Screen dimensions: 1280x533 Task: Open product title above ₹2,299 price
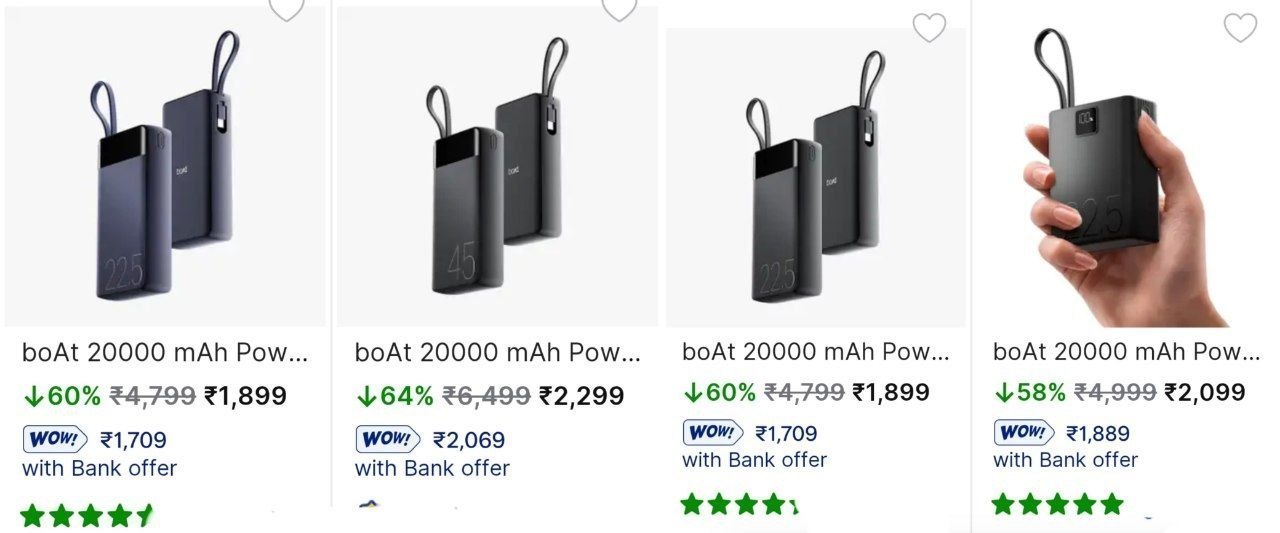(498, 352)
